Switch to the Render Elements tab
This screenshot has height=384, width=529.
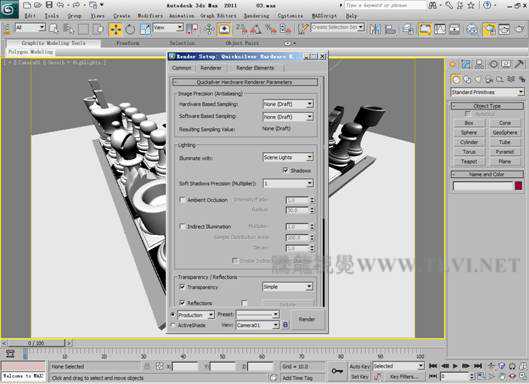[x=255, y=68]
